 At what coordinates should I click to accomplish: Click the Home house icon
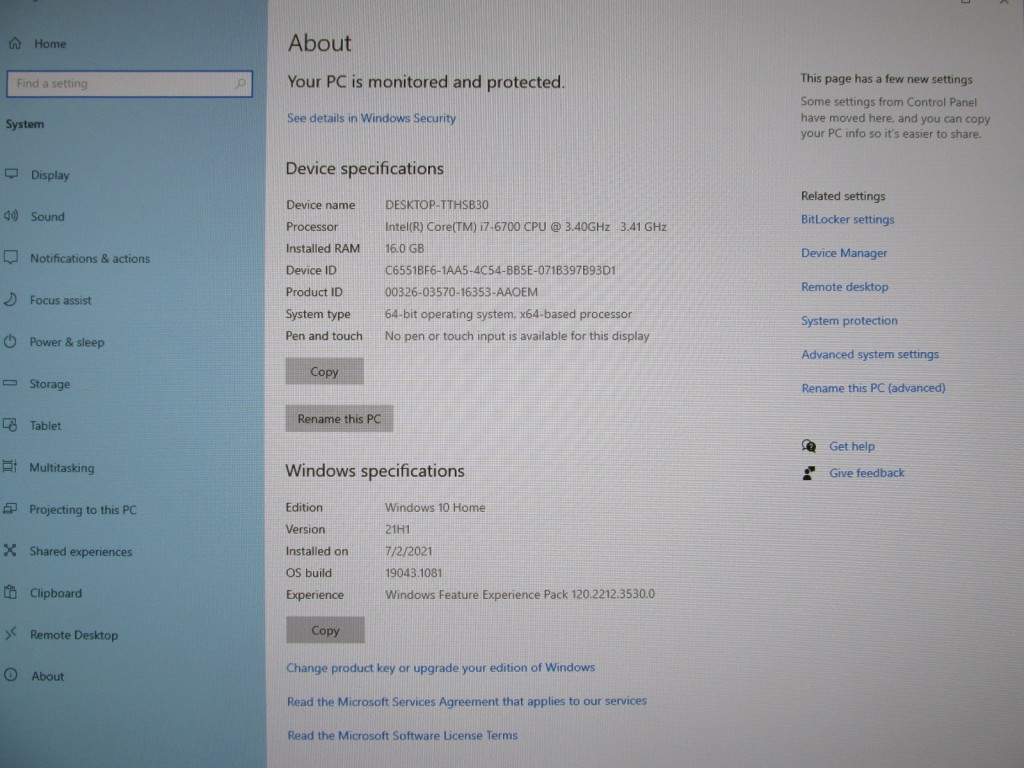point(15,43)
